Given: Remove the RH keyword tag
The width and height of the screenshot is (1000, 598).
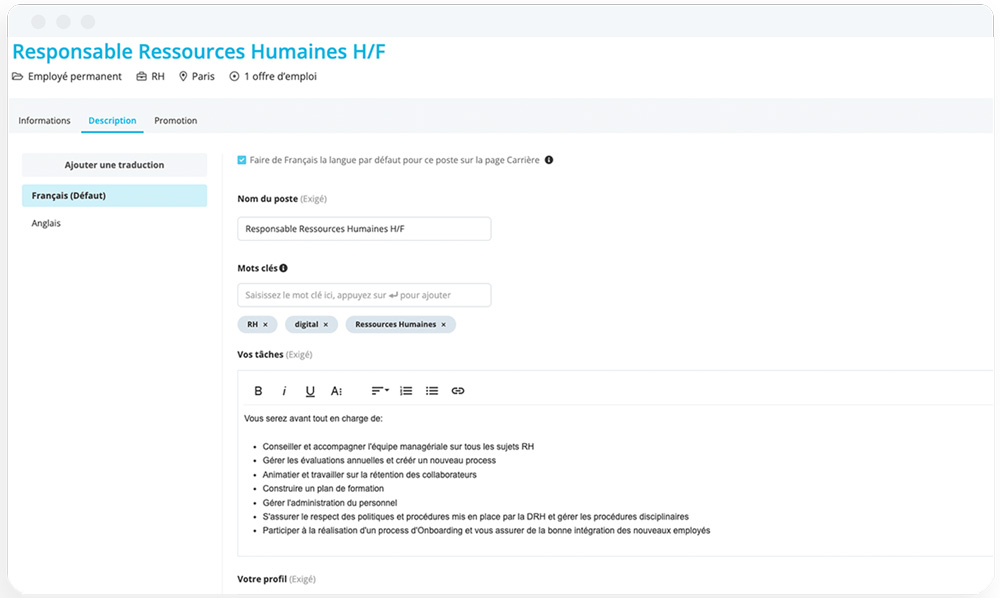Looking at the screenshot, I should [265, 325].
